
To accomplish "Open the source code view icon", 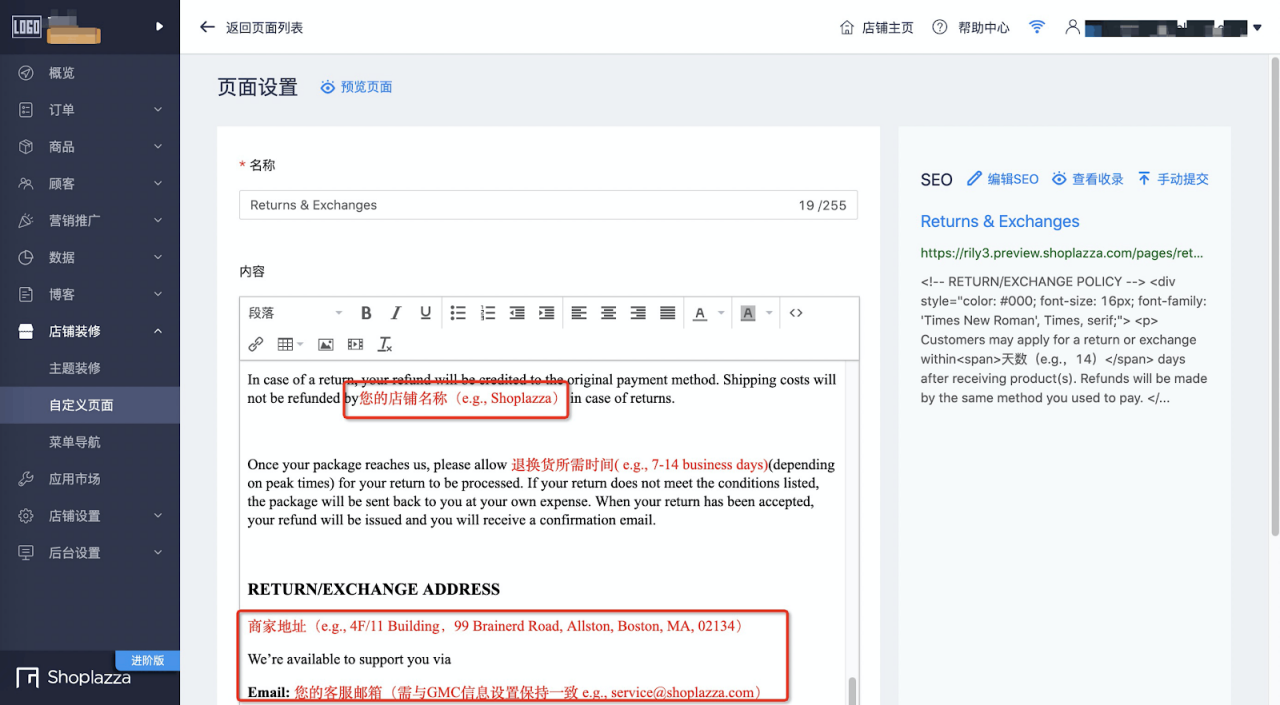I will coord(796,313).
